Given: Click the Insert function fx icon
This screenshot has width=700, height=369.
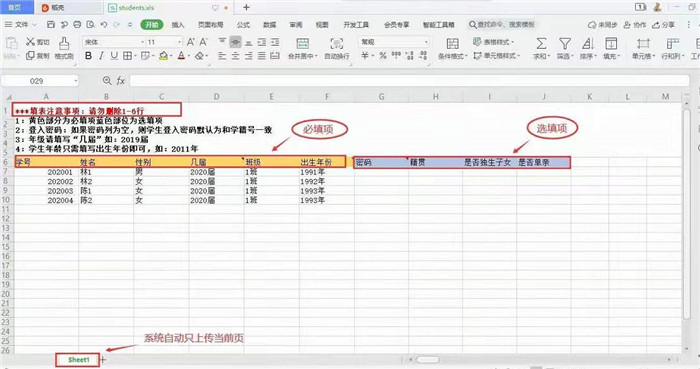Looking at the screenshot, I should tap(121, 81).
